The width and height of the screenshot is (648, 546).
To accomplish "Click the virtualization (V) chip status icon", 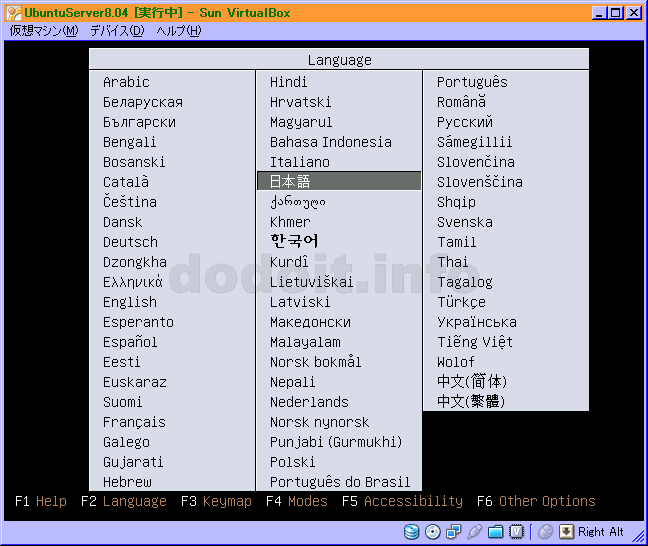I will click(517, 532).
